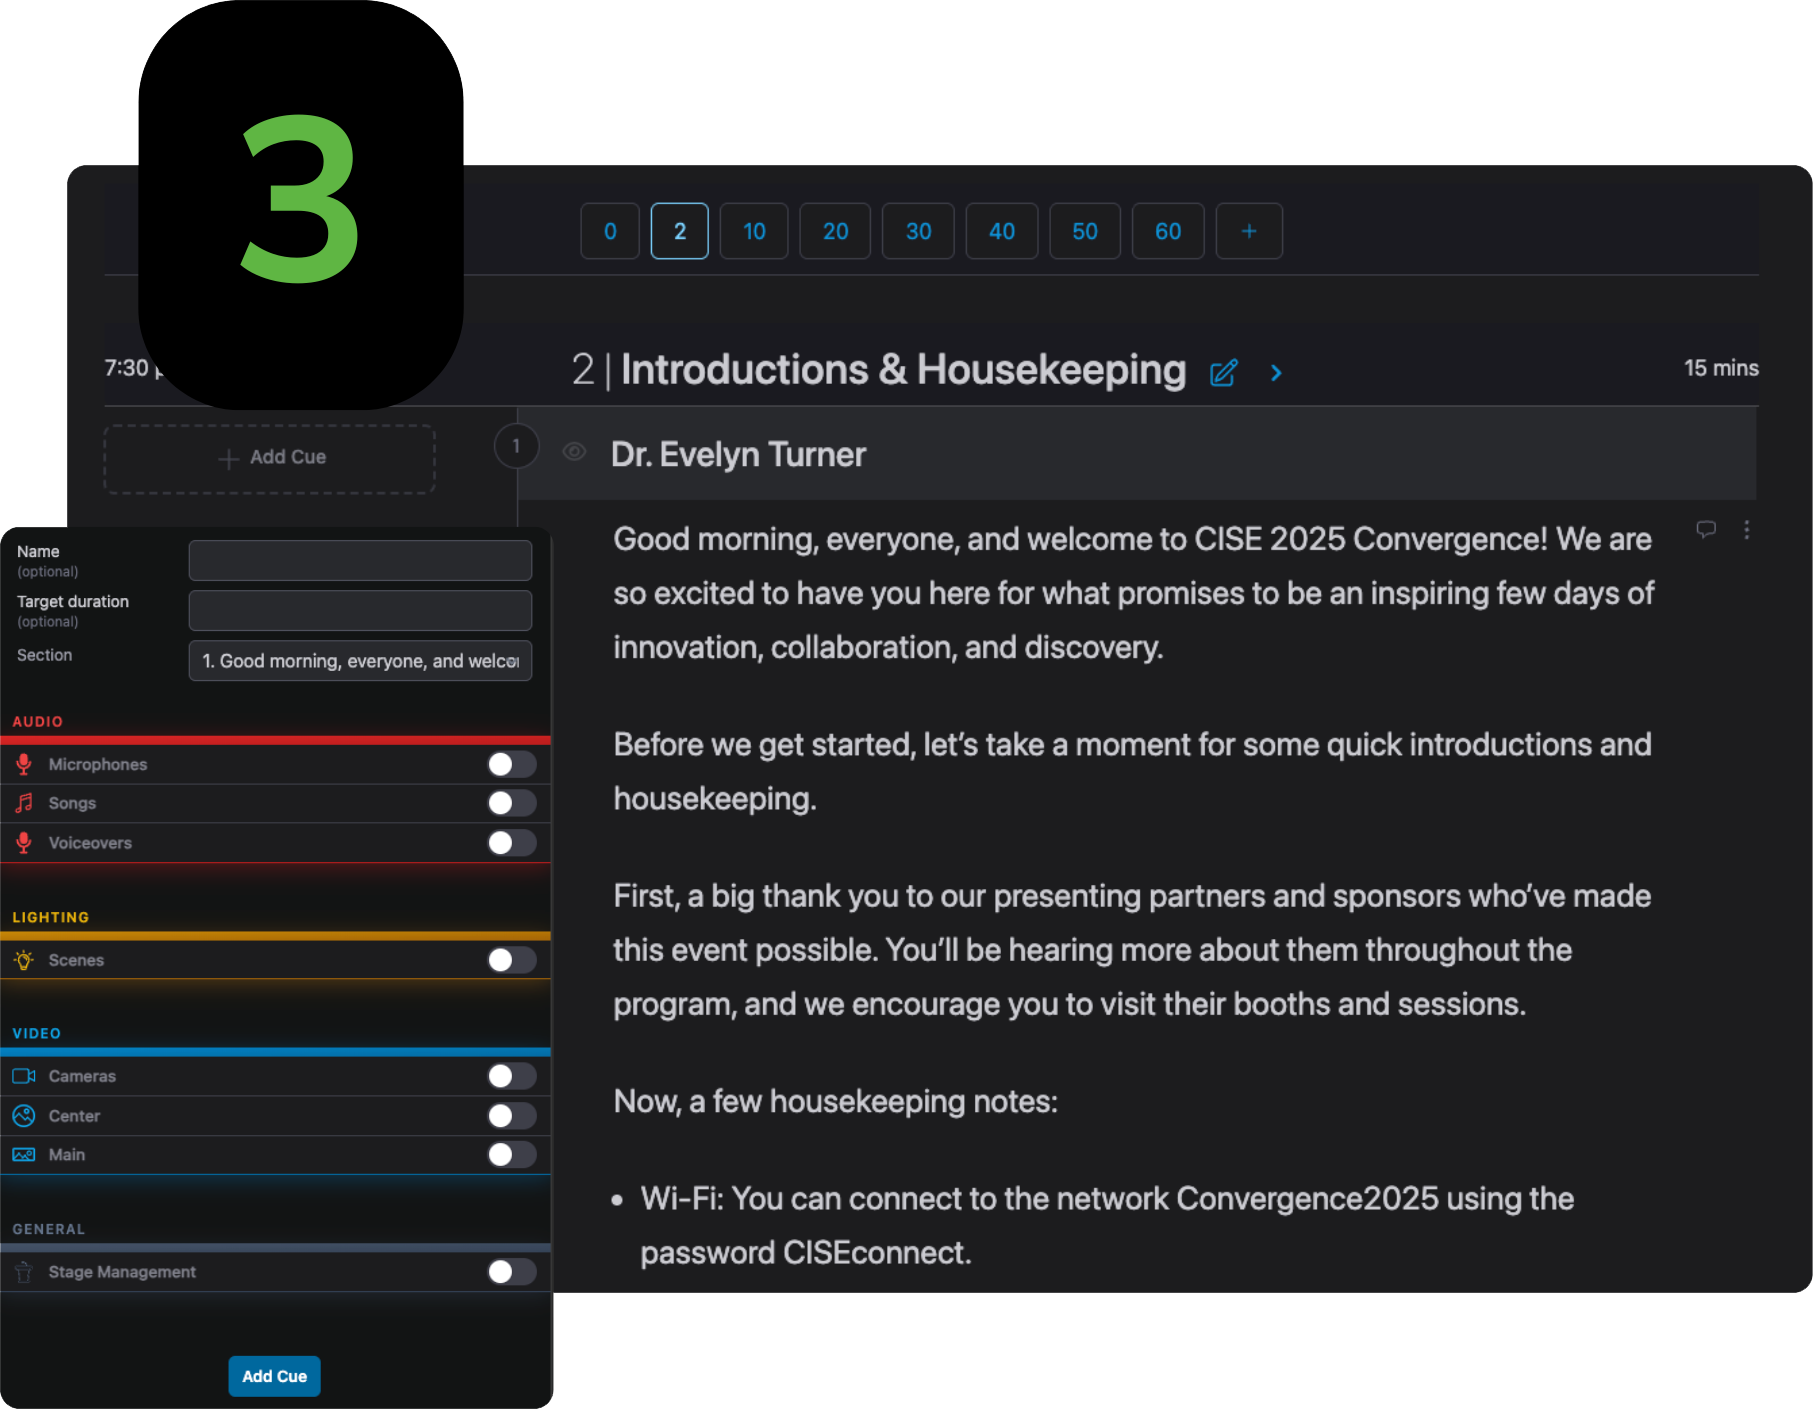
Task: Click the Scenes lightbulb icon
Action: point(24,960)
